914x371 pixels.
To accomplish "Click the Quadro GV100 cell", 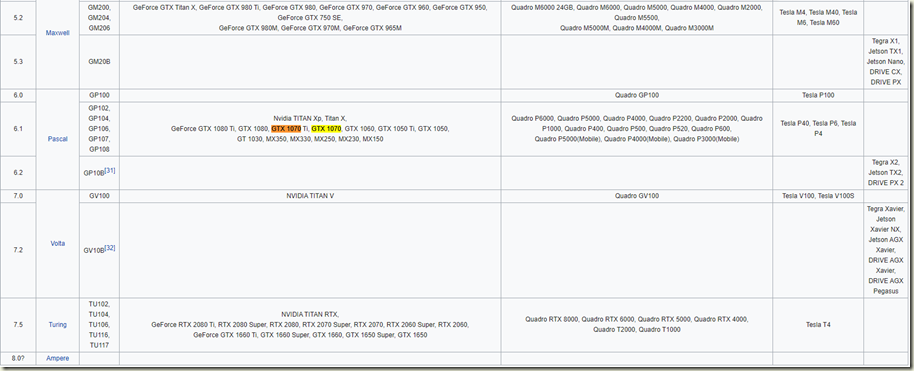I will click(x=637, y=196).
